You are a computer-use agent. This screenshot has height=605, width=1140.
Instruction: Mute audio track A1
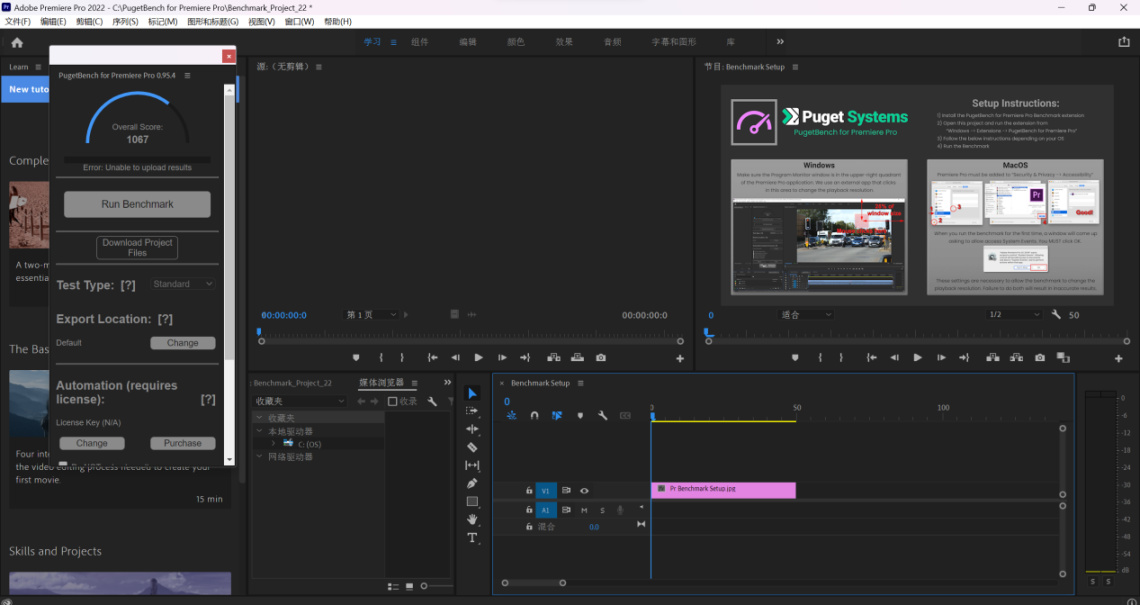click(x=584, y=510)
